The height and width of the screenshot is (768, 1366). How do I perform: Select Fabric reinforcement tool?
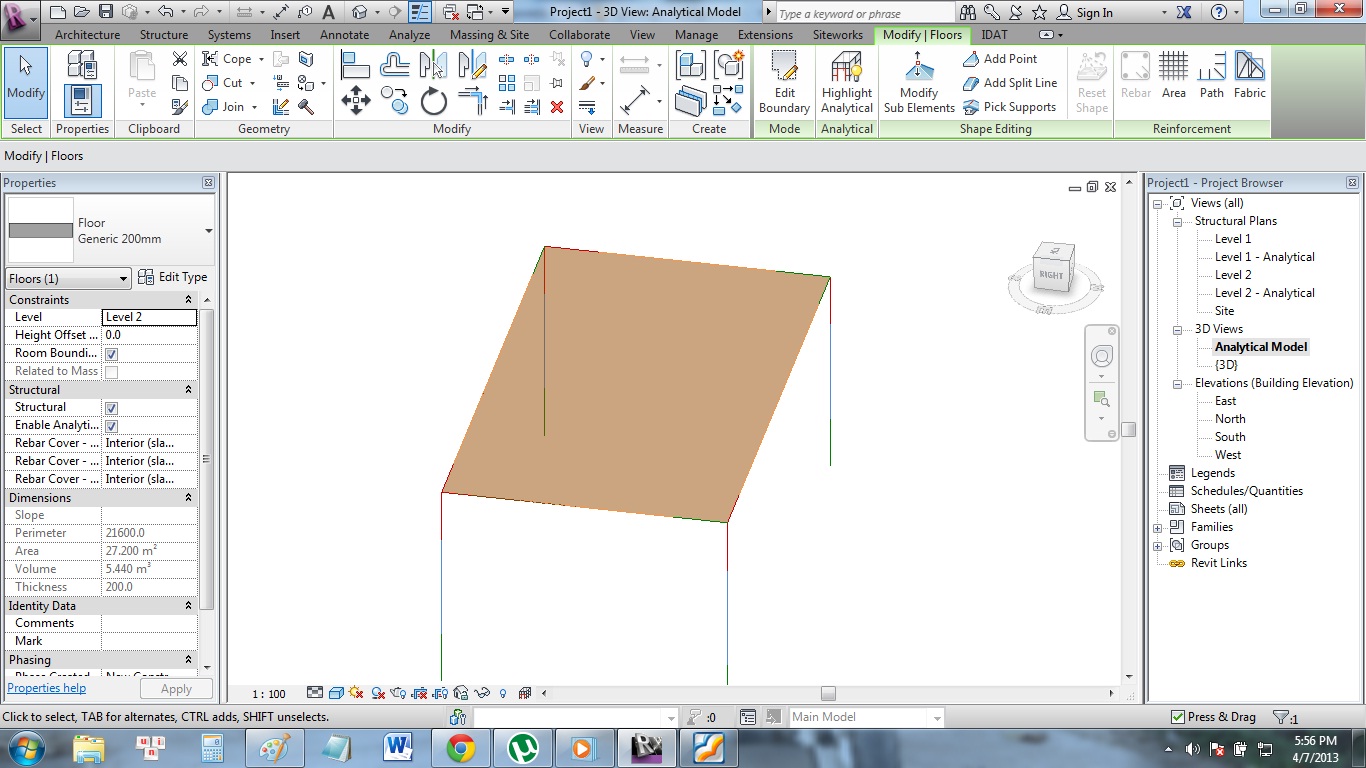point(1250,76)
